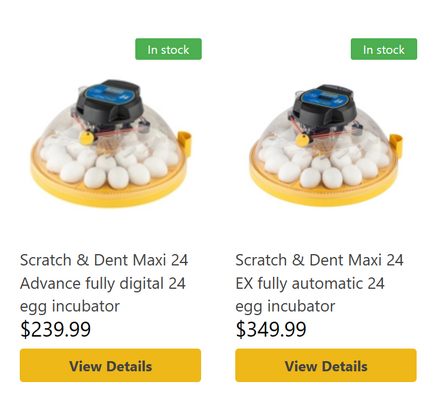Click the yellow knob on the EX incubator dome
The image size is (425, 400).
[x=302, y=140]
